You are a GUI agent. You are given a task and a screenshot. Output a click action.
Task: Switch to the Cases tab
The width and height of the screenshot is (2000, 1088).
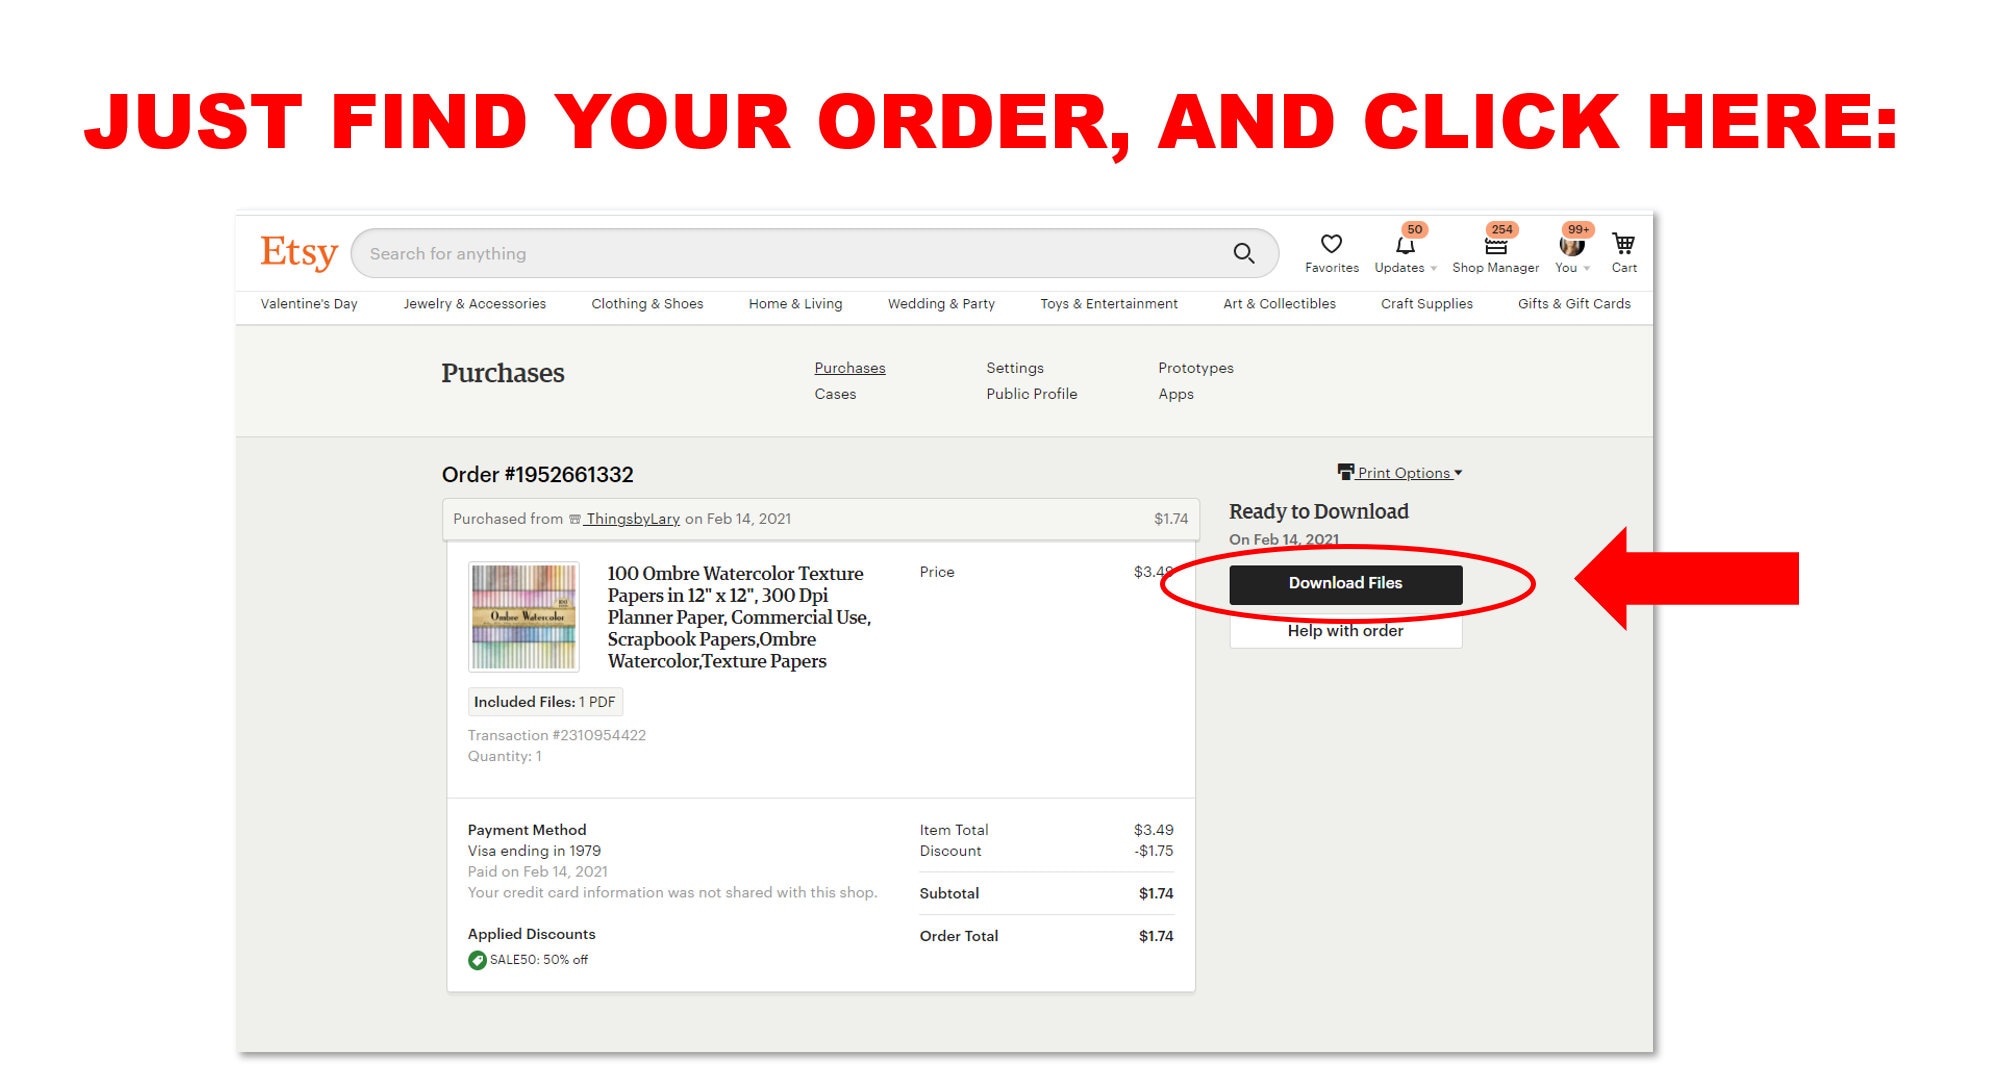835,394
